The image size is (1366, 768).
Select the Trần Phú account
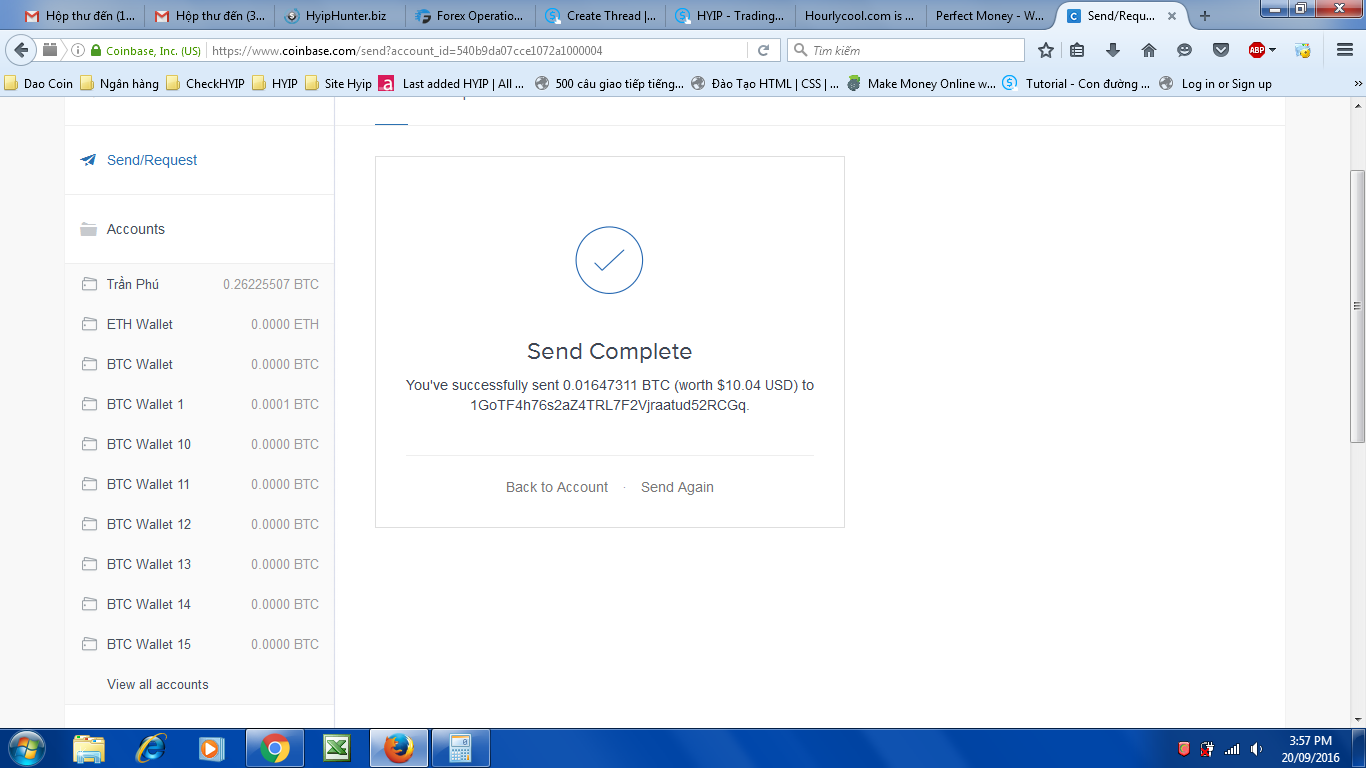pos(199,284)
